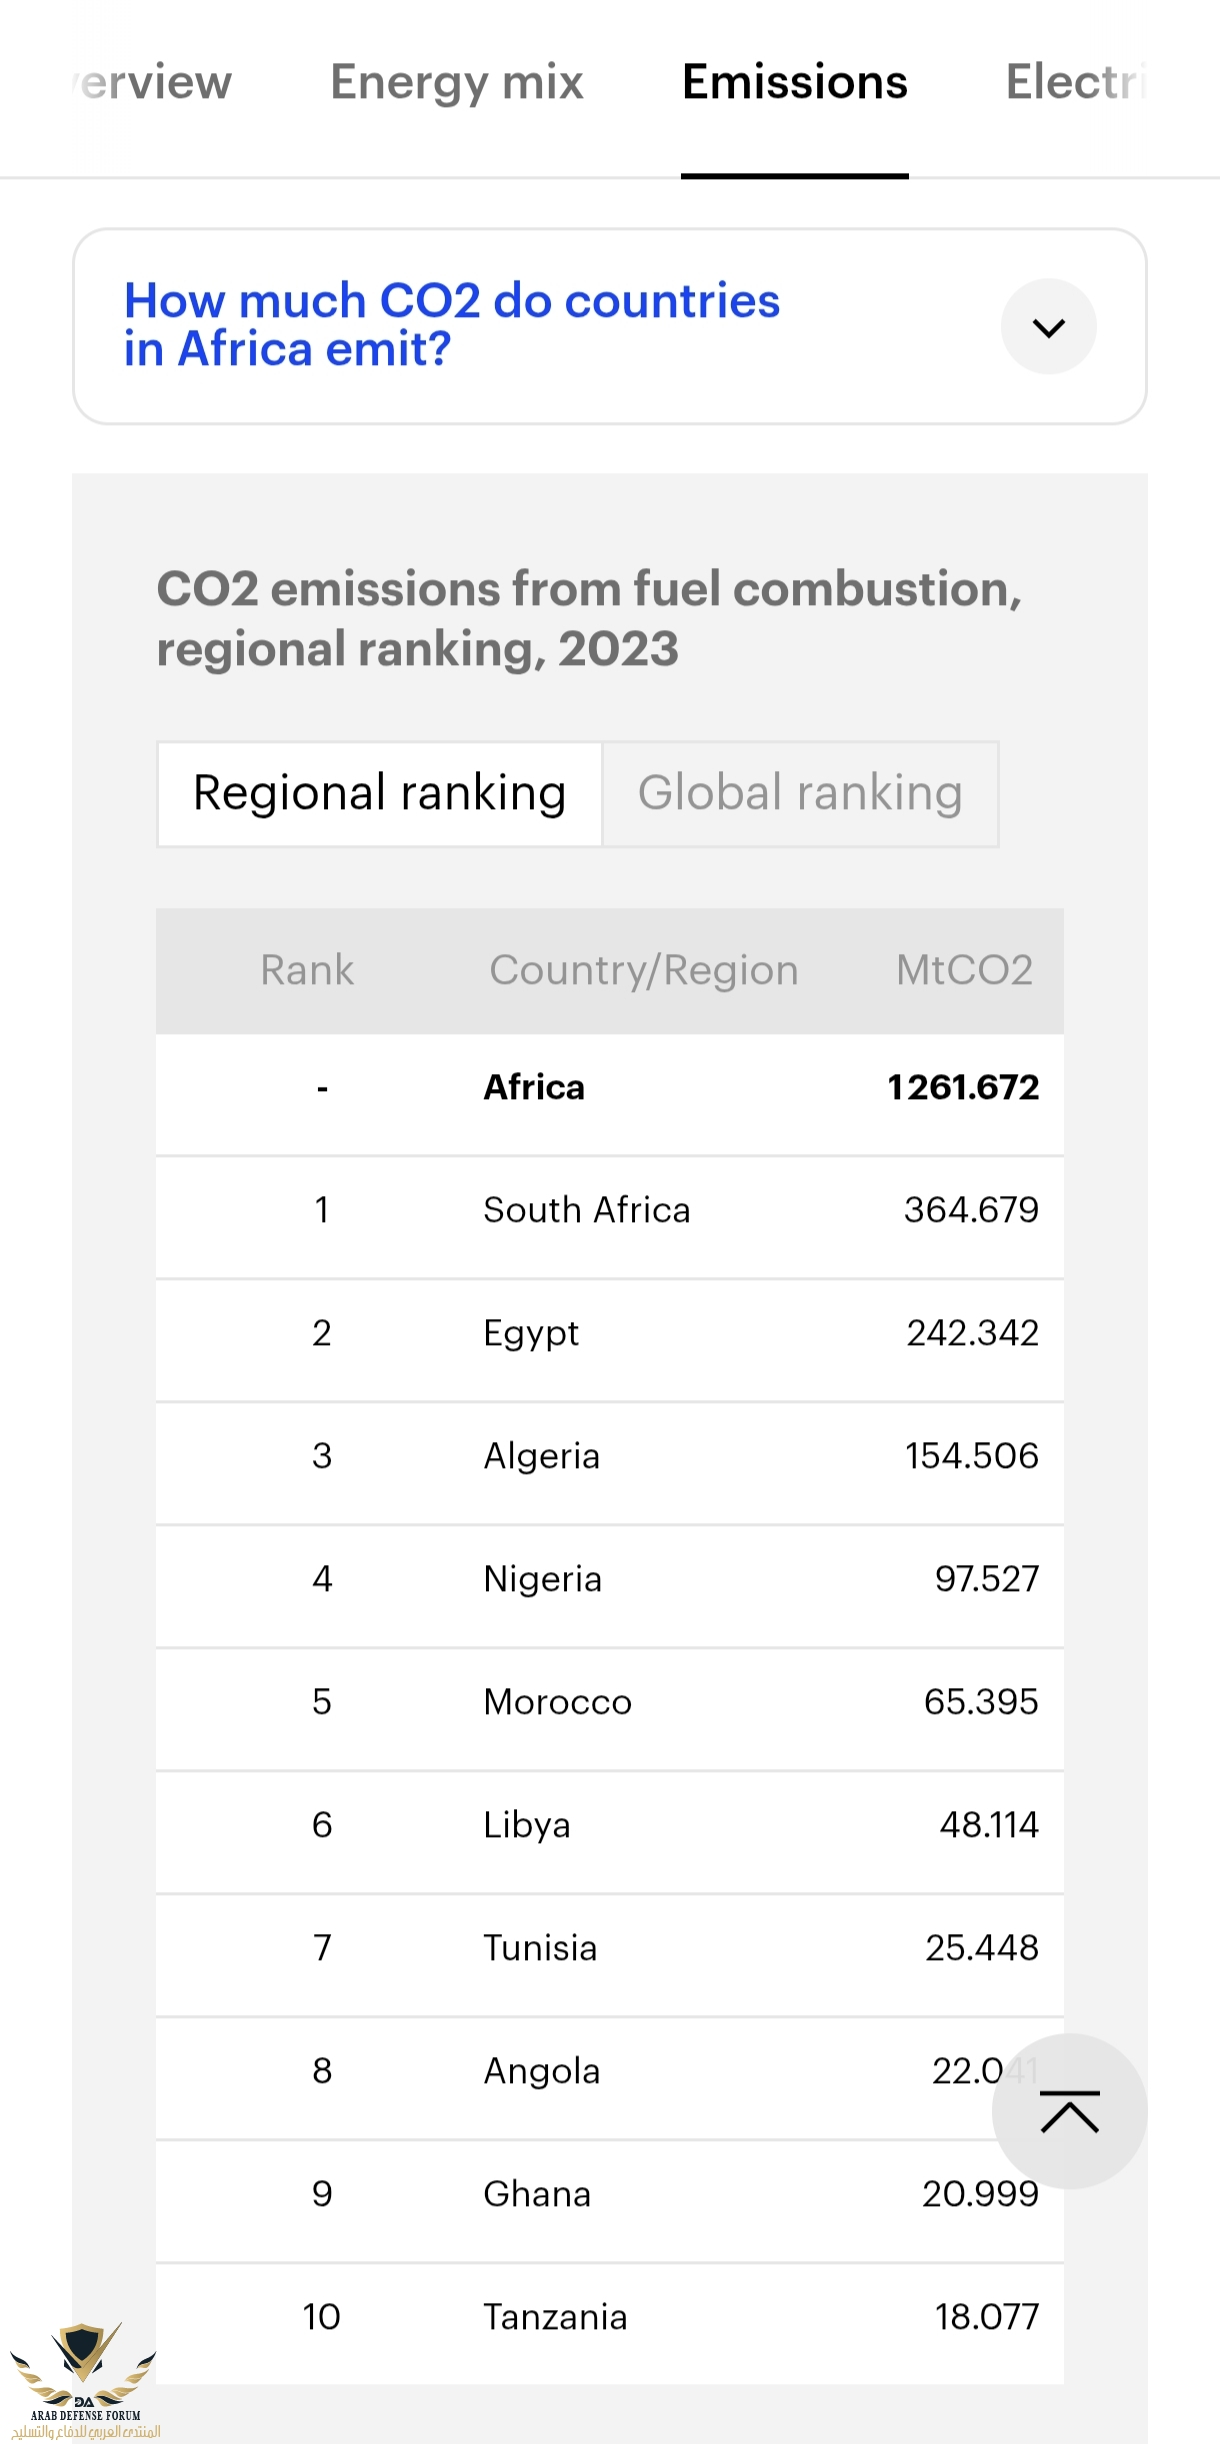Click the Arab Defense Forum logo
This screenshot has width=1220, height=2444.
[84, 2380]
